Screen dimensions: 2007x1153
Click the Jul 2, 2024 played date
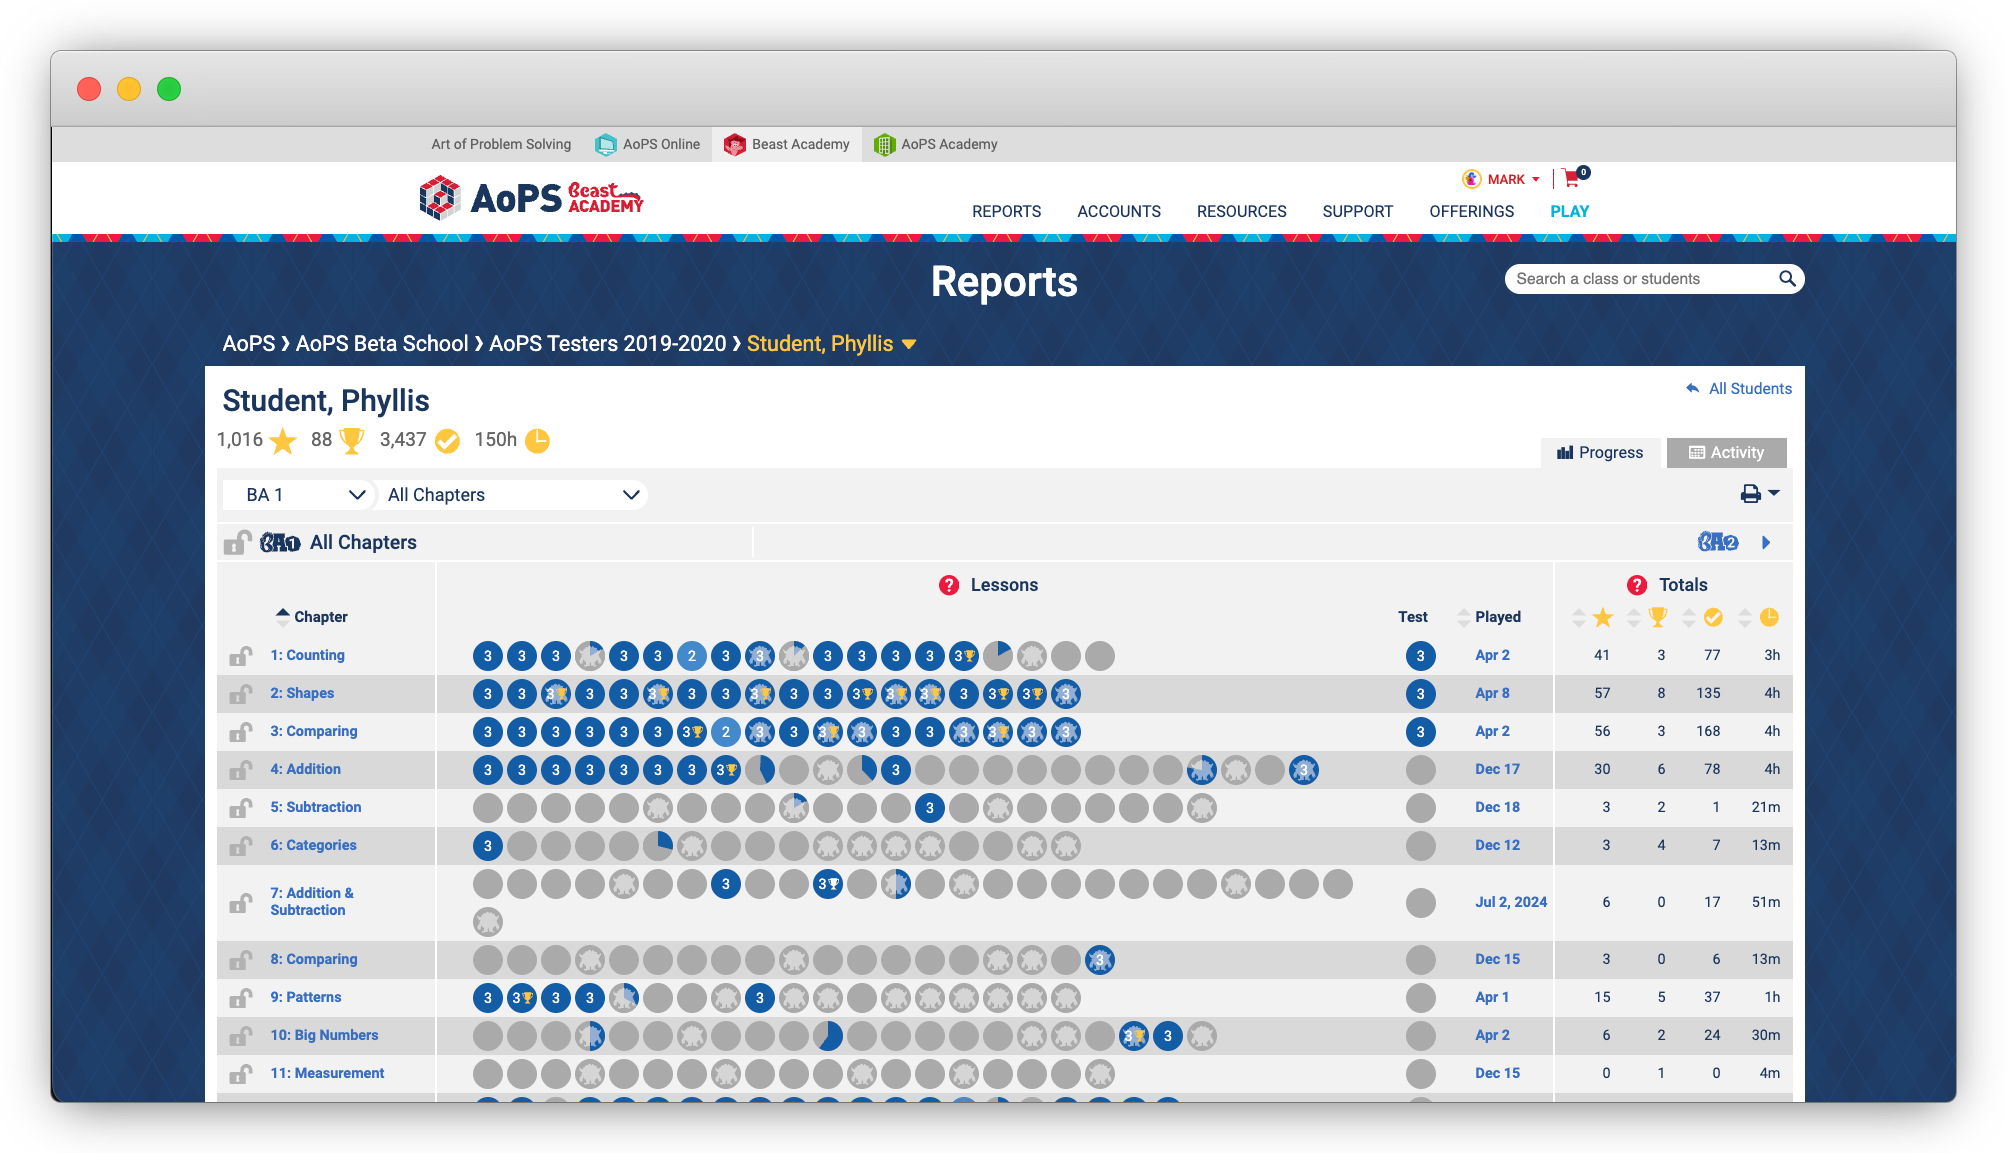[1511, 902]
